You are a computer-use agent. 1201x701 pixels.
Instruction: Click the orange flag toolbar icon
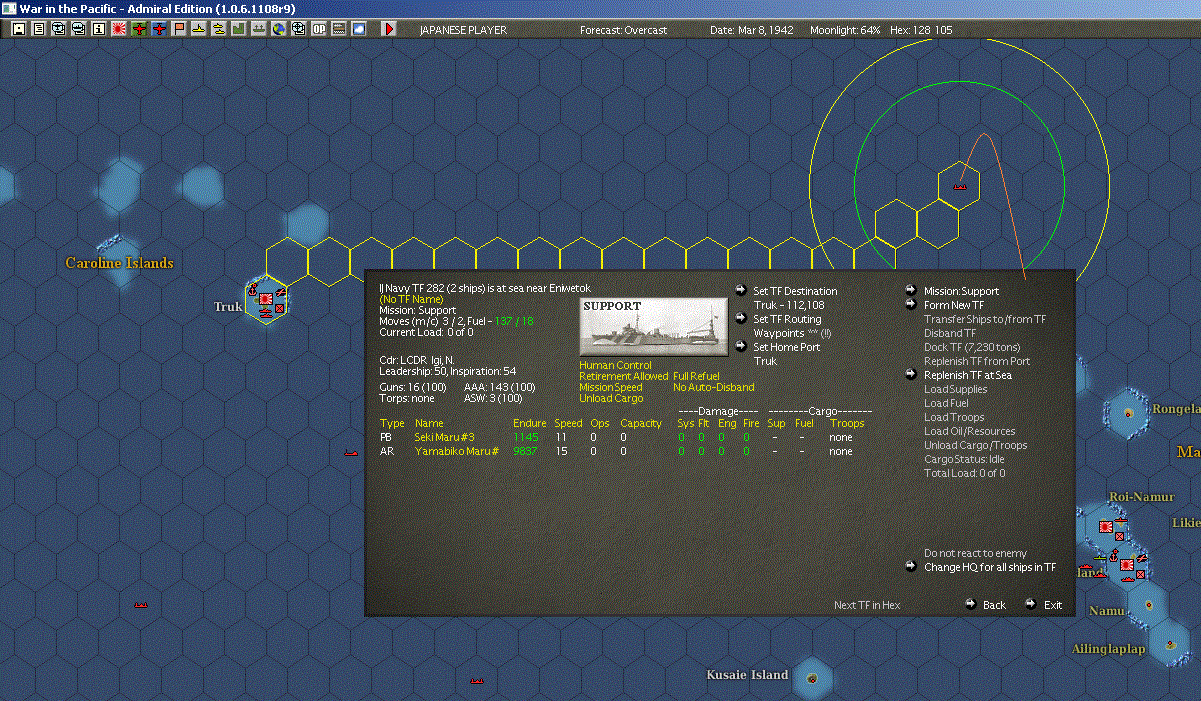(179, 30)
